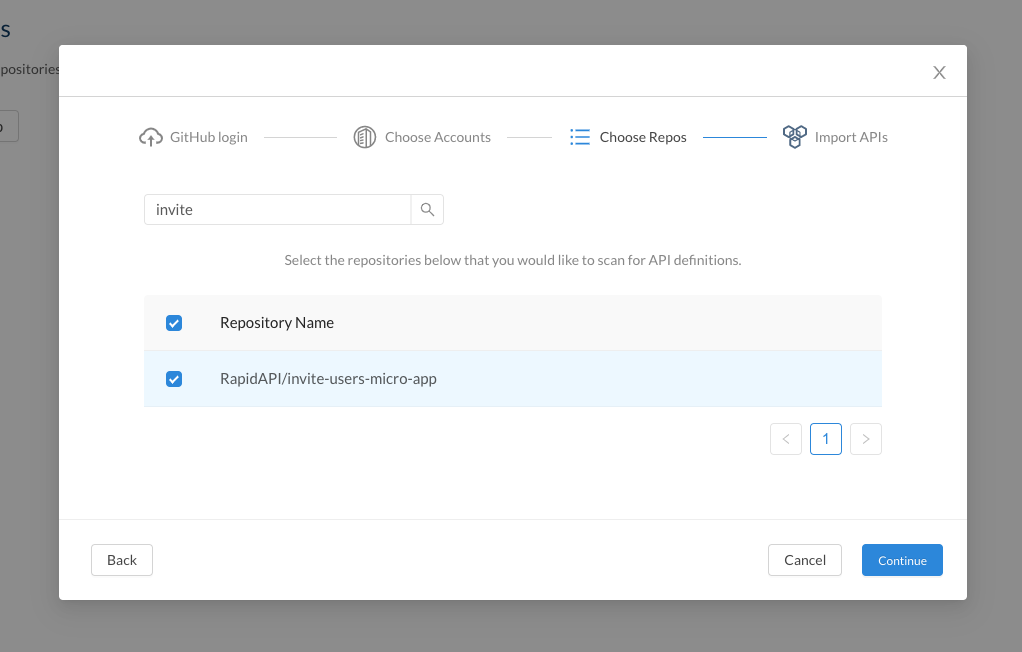Click the Import APIs hexagon icon
Screen dimensions: 1022x652
coord(795,137)
